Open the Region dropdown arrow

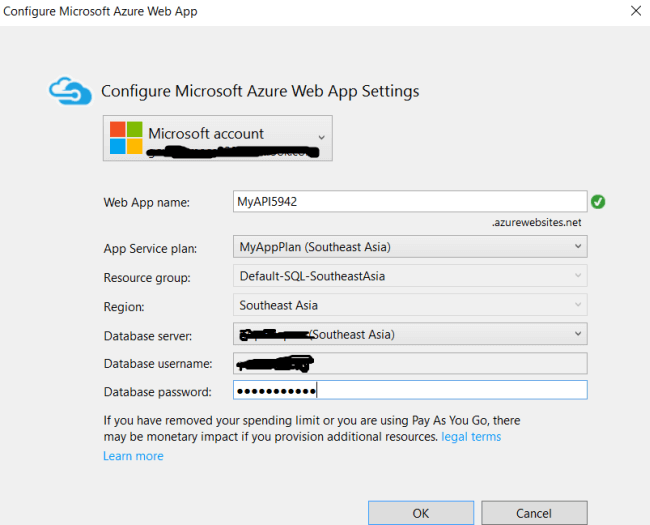tap(578, 305)
